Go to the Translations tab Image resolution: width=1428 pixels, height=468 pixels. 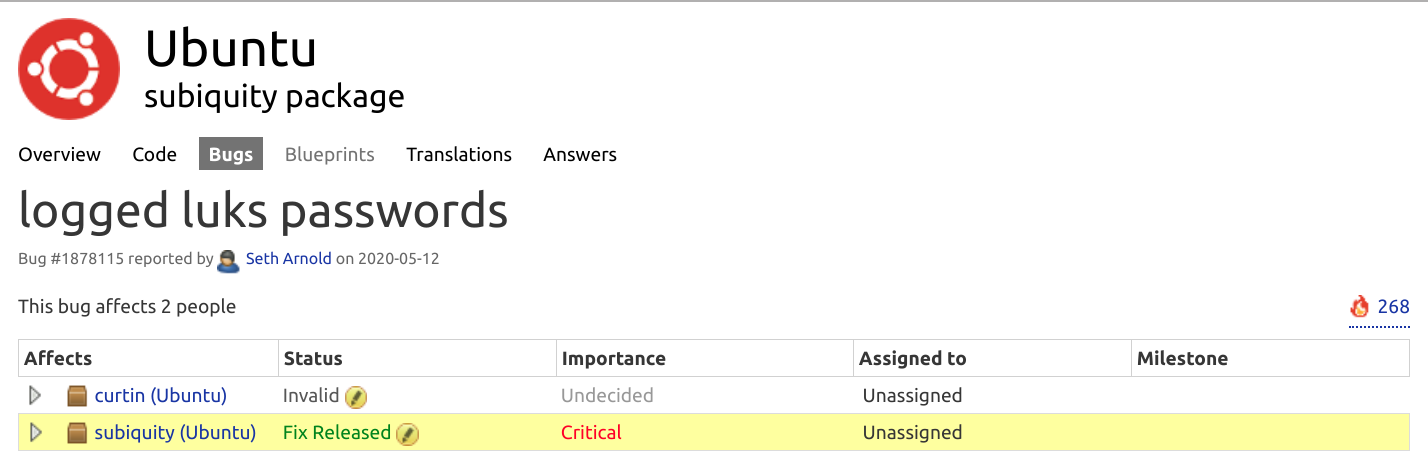(459, 154)
